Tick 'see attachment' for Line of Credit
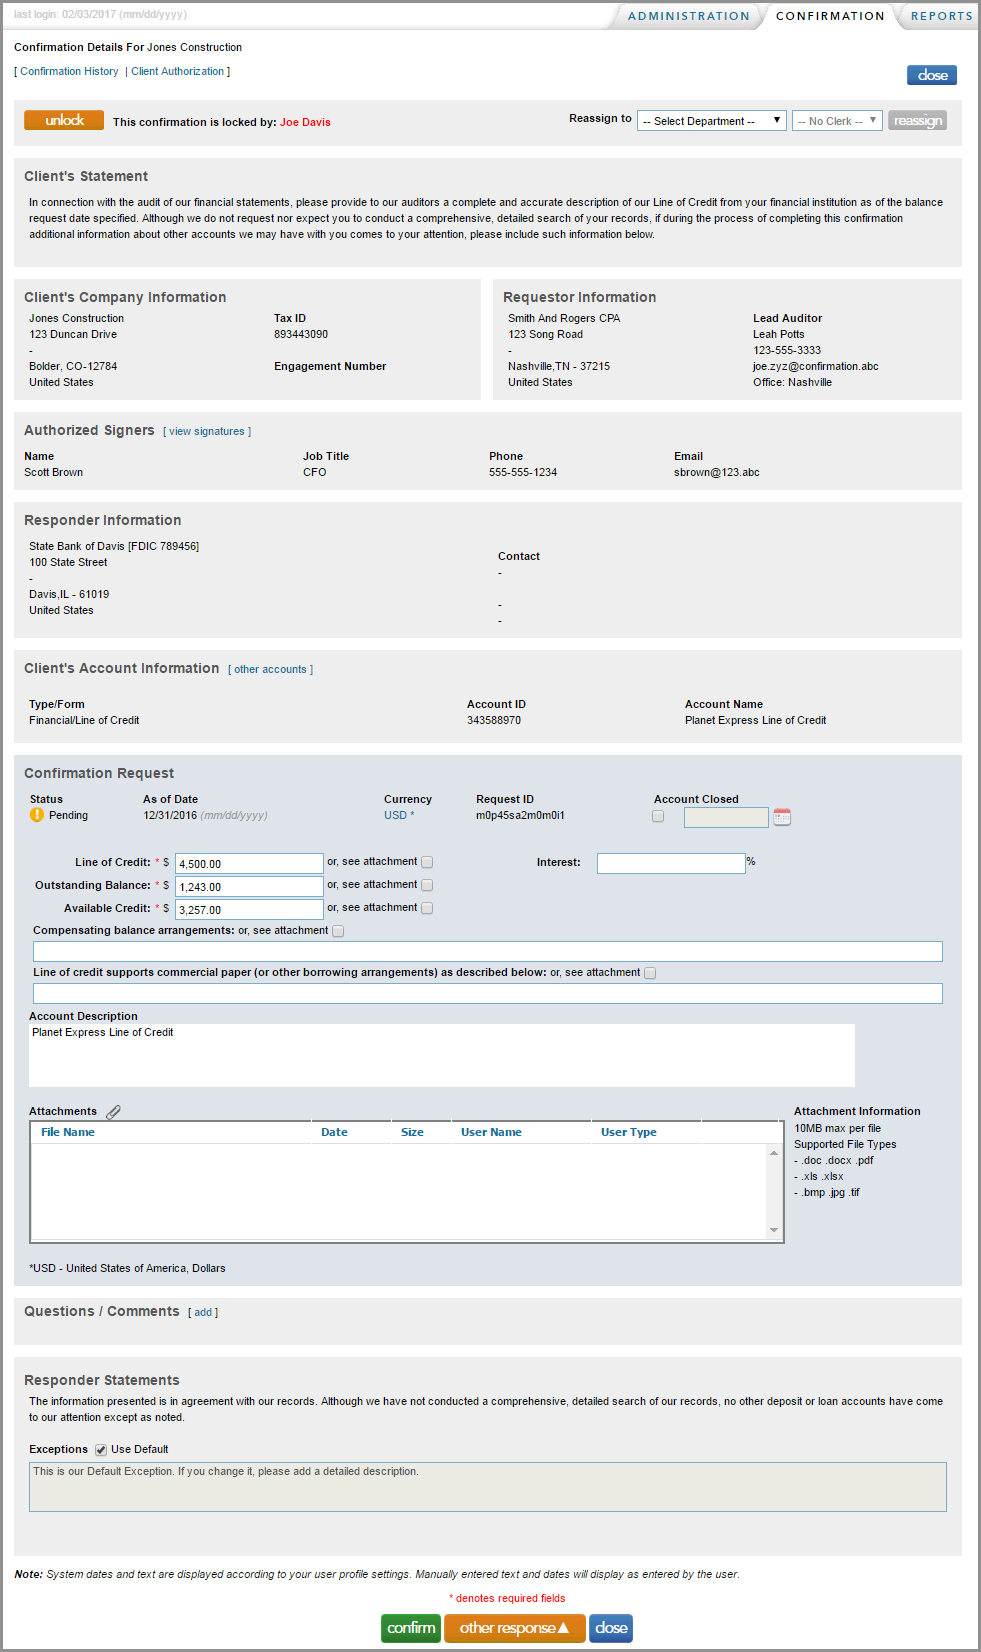Image resolution: width=981 pixels, height=1652 pixels. click(x=427, y=862)
